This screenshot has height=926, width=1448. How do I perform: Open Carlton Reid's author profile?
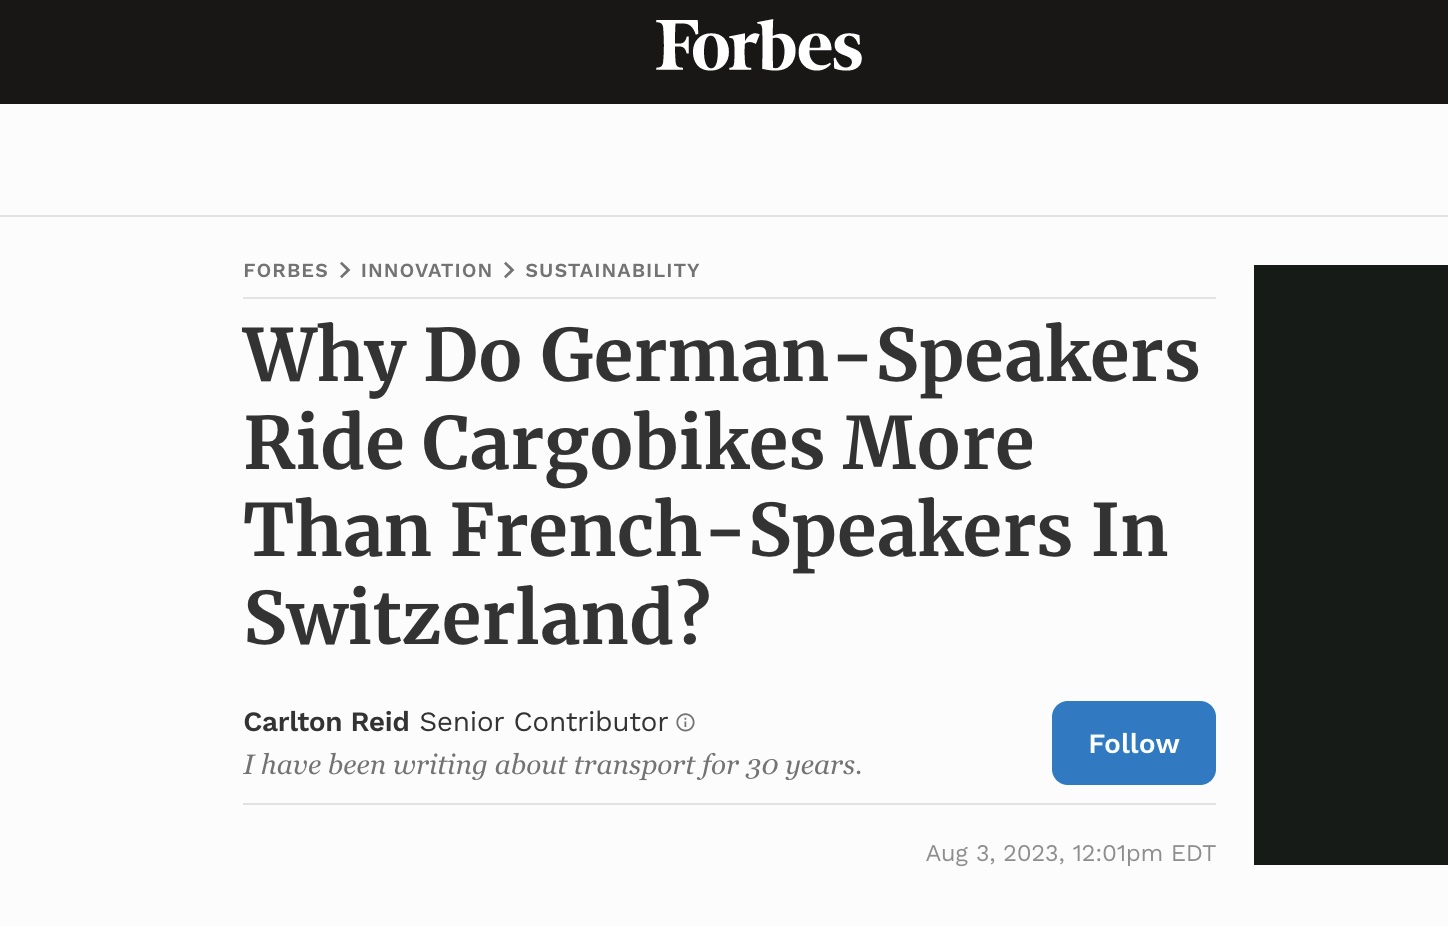[326, 722]
